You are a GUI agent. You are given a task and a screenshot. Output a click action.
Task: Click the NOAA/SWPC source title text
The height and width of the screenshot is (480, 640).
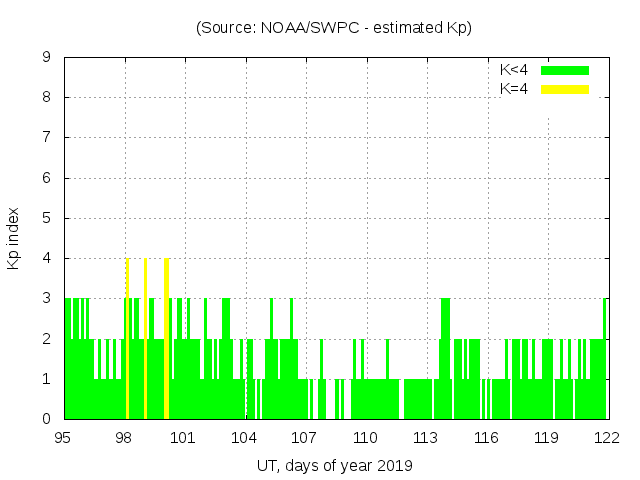tap(334, 28)
